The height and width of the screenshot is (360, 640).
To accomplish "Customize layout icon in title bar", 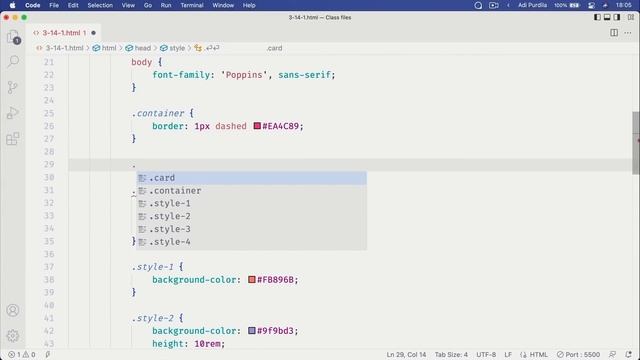I will click(x=631, y=17).
